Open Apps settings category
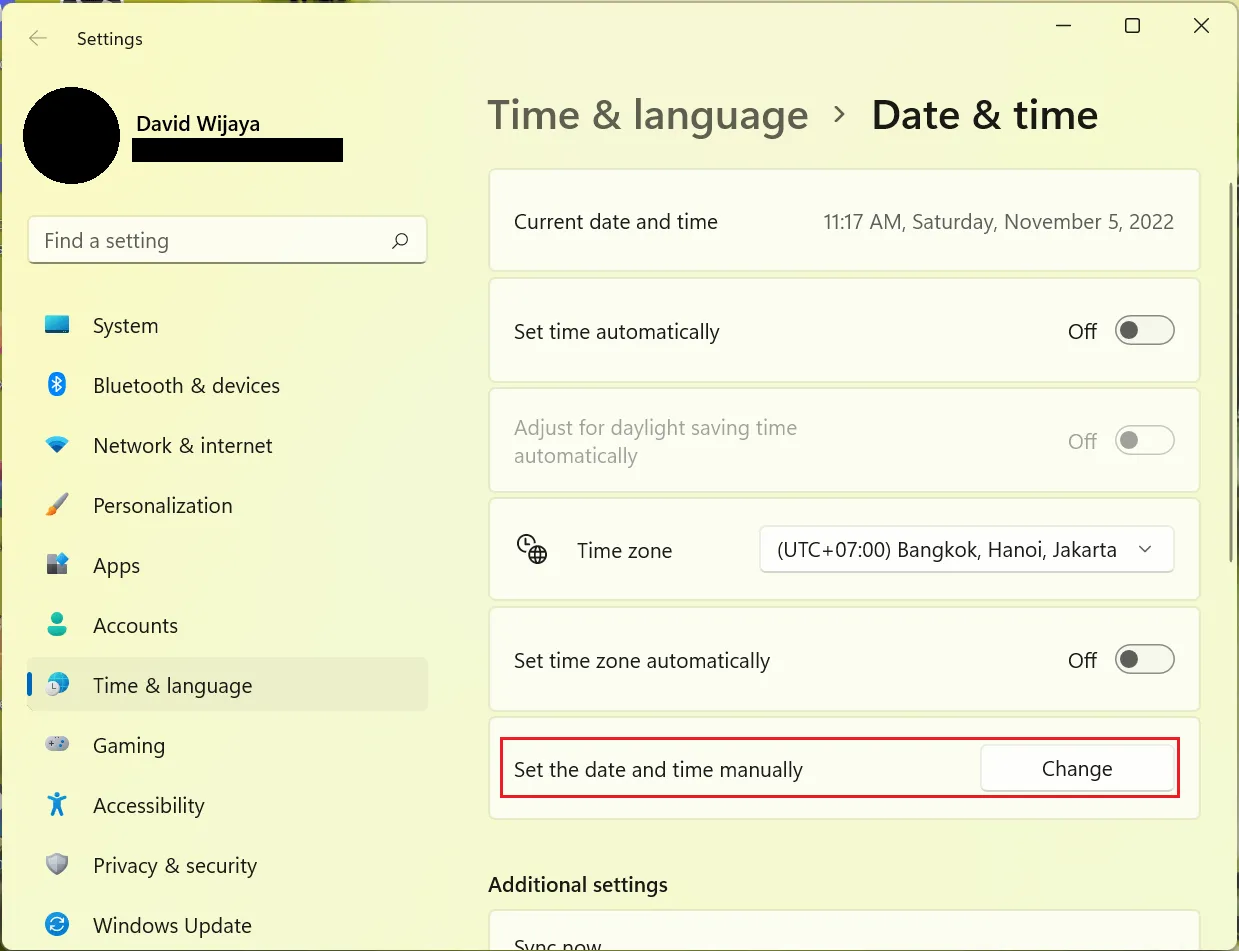The height and width of the screenshot is (951, 1239). pos(228,566)
